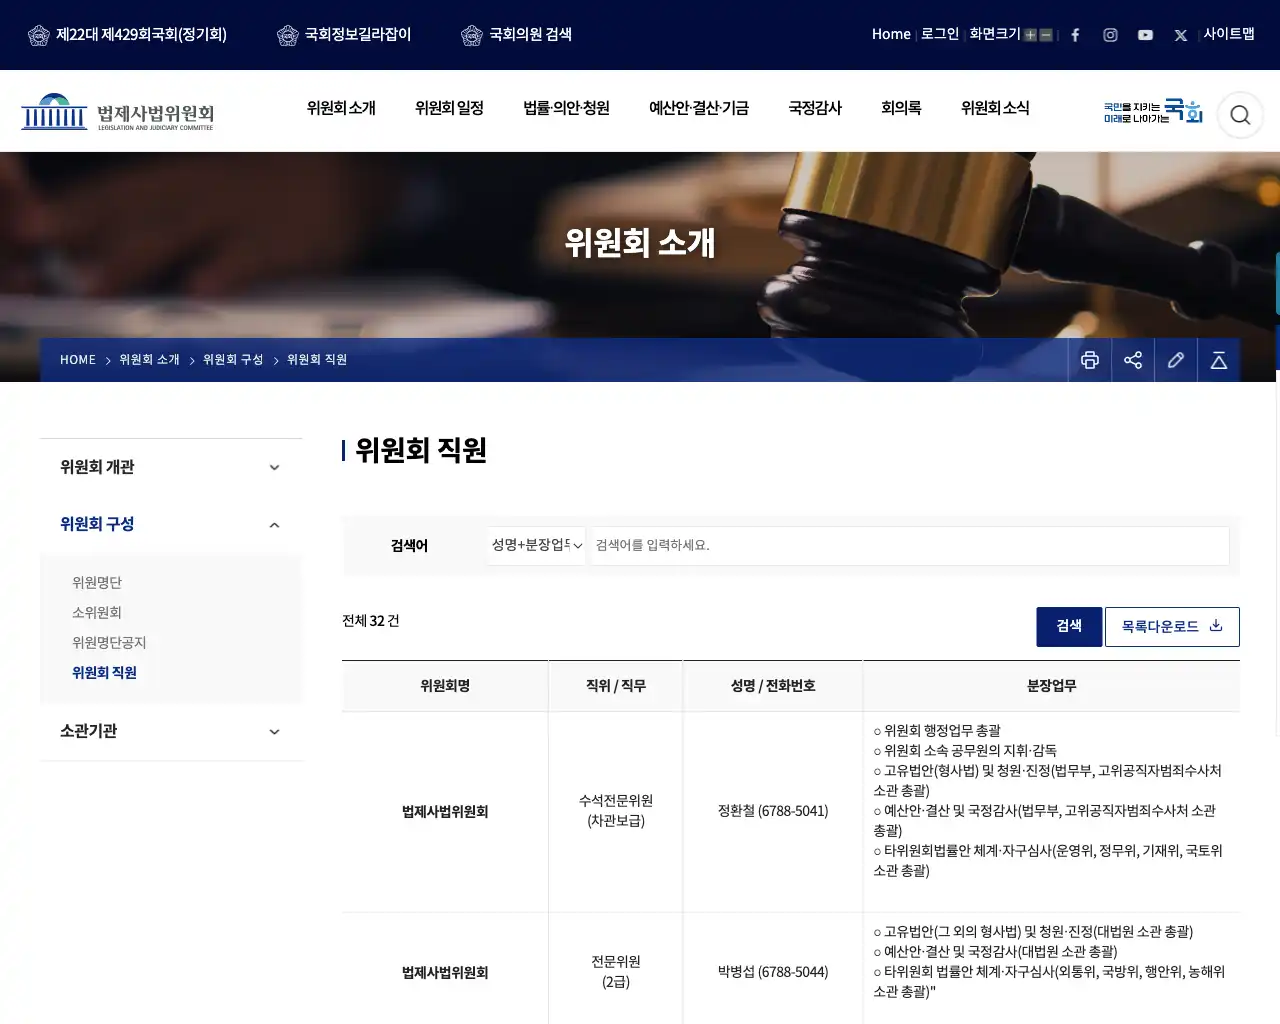Open the X (Twitter) icon link

coord(1181,35)
